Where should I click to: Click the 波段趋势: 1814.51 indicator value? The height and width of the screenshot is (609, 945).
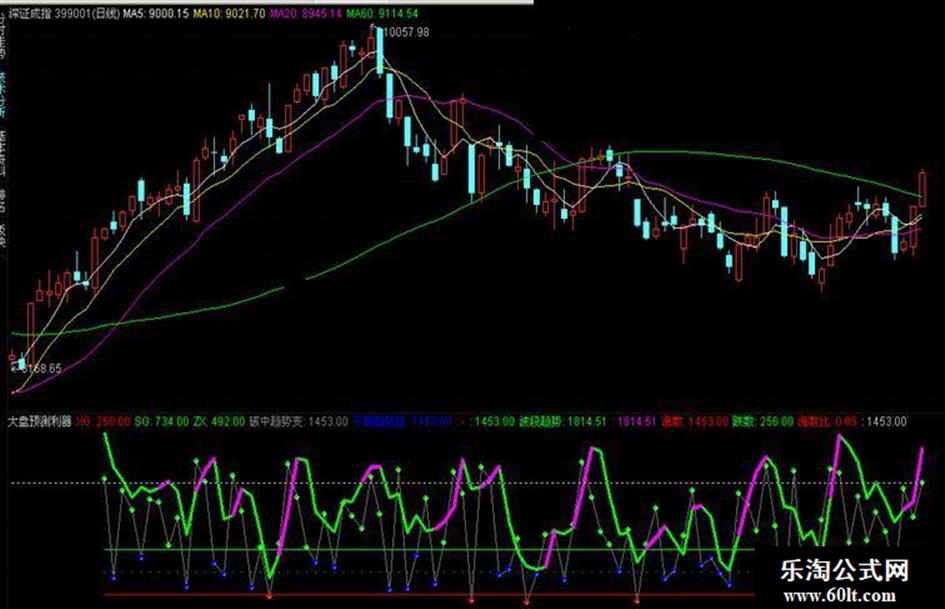click(x=563, y=421)
